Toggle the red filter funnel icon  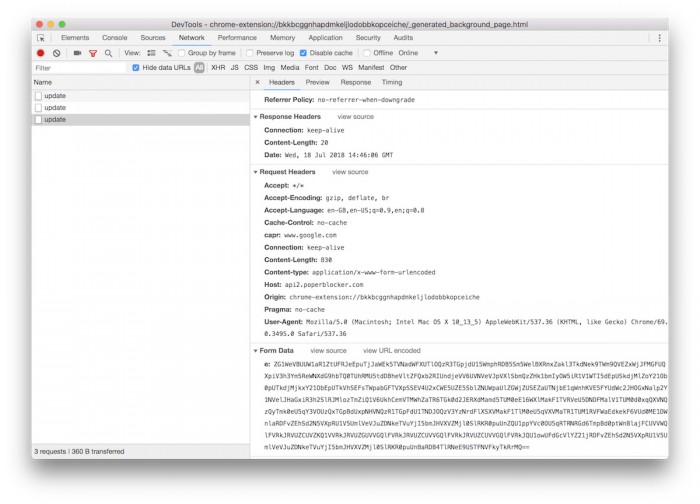tap(93, 53)
